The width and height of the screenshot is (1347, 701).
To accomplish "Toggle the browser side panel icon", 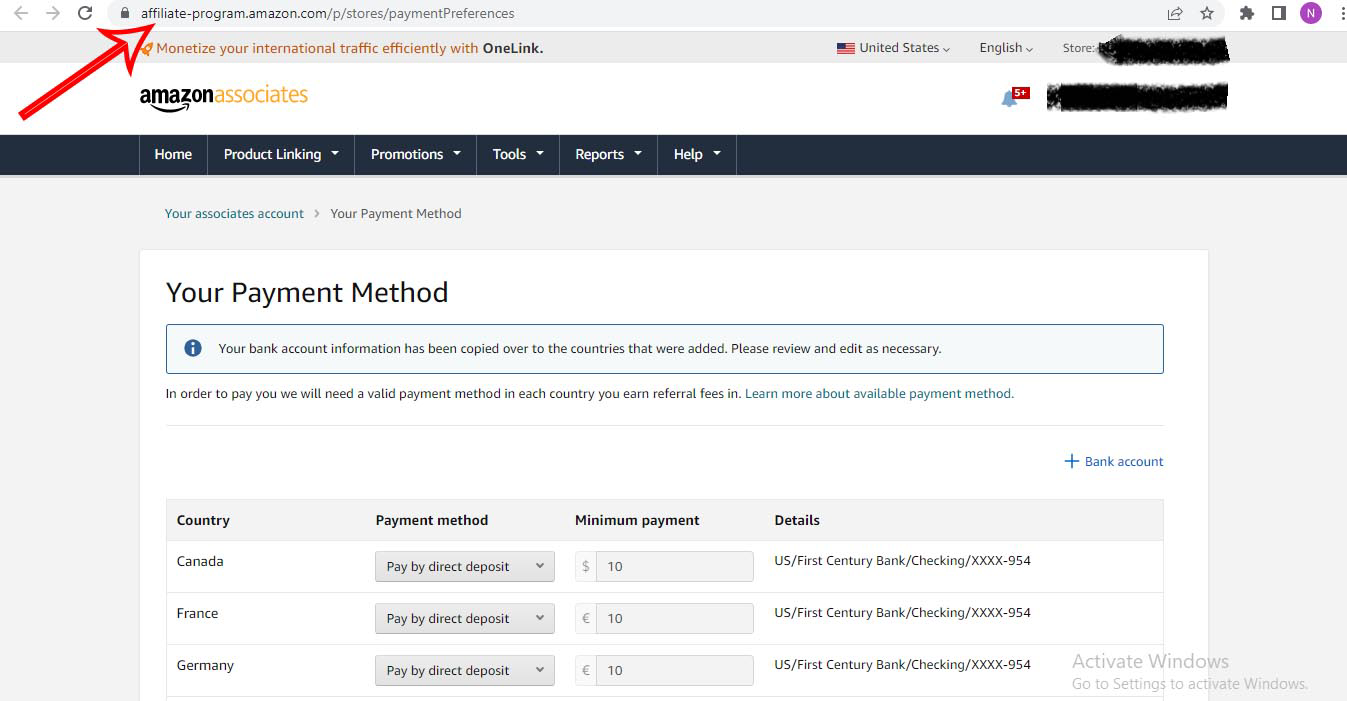I will [x=1278, y=14].
